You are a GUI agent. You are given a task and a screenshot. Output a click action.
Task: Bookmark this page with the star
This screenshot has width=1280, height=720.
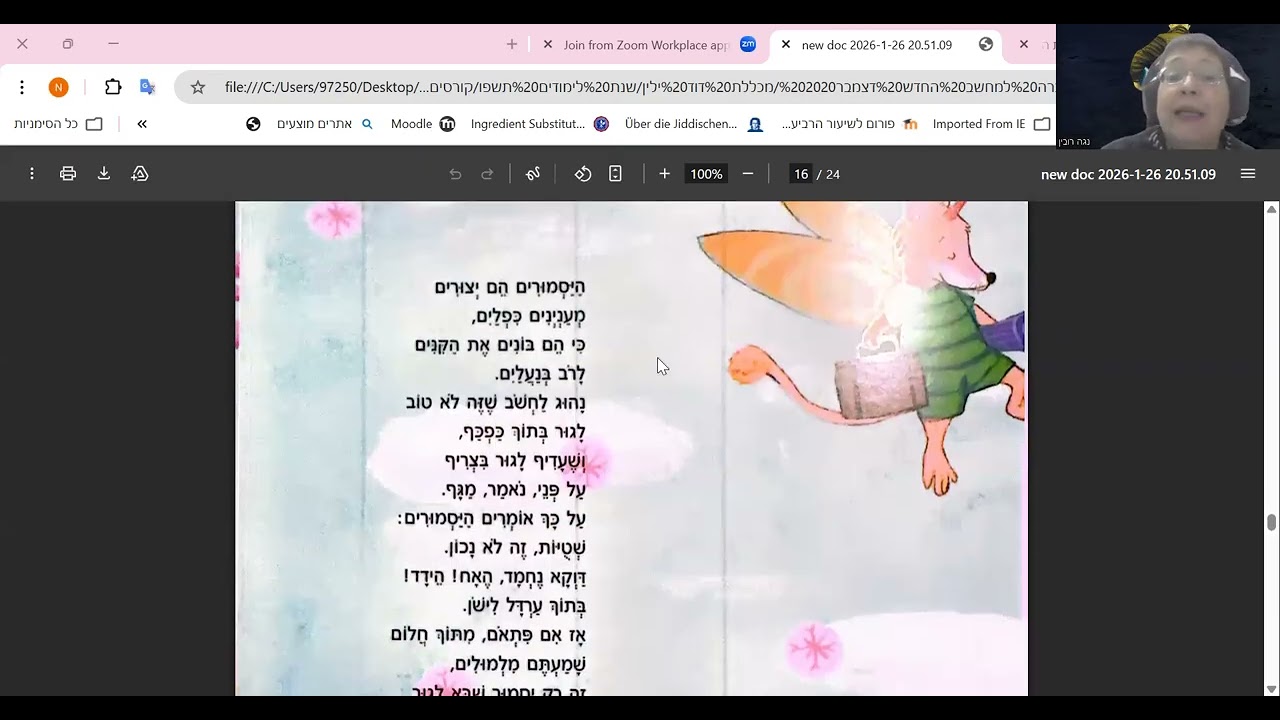click(x=198, y=88)
